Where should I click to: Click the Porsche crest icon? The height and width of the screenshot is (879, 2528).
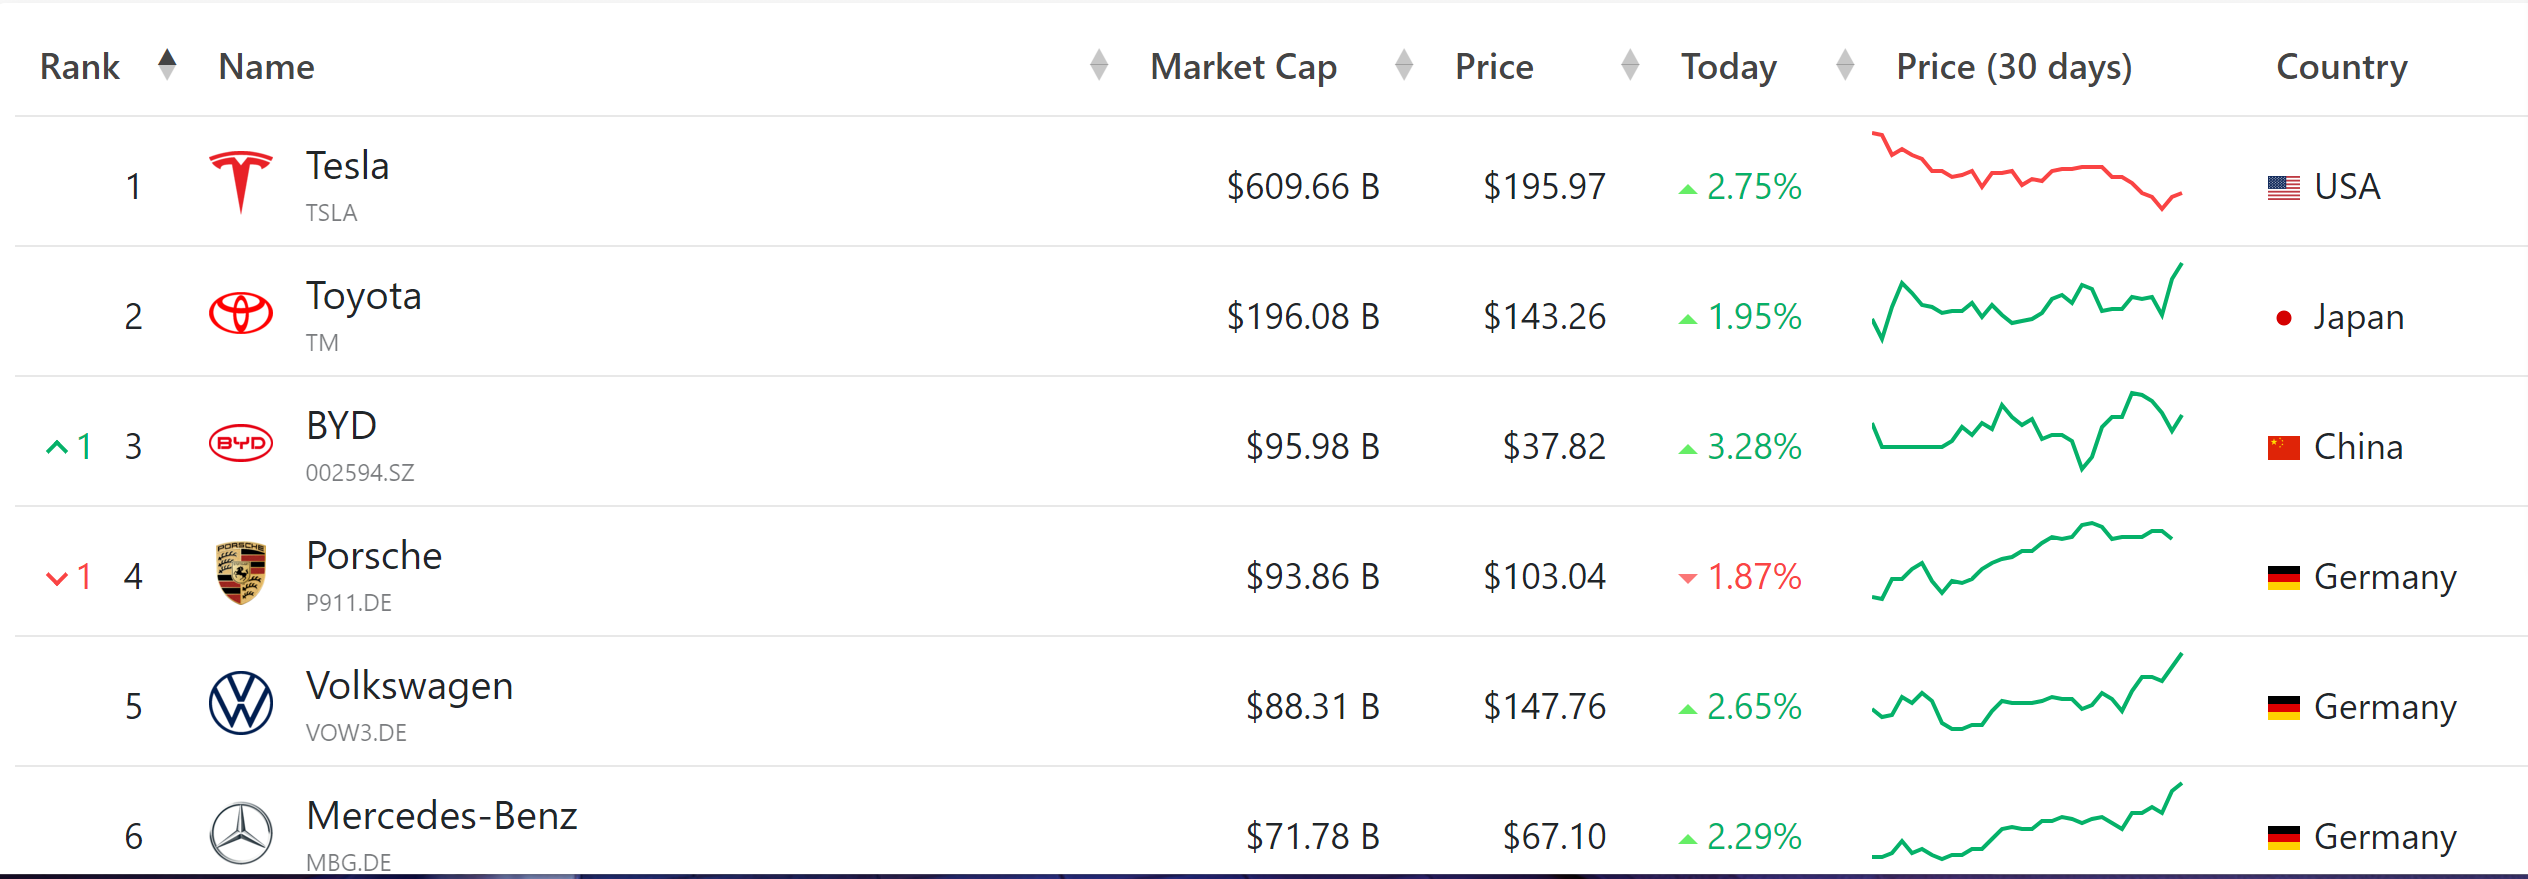240,573
